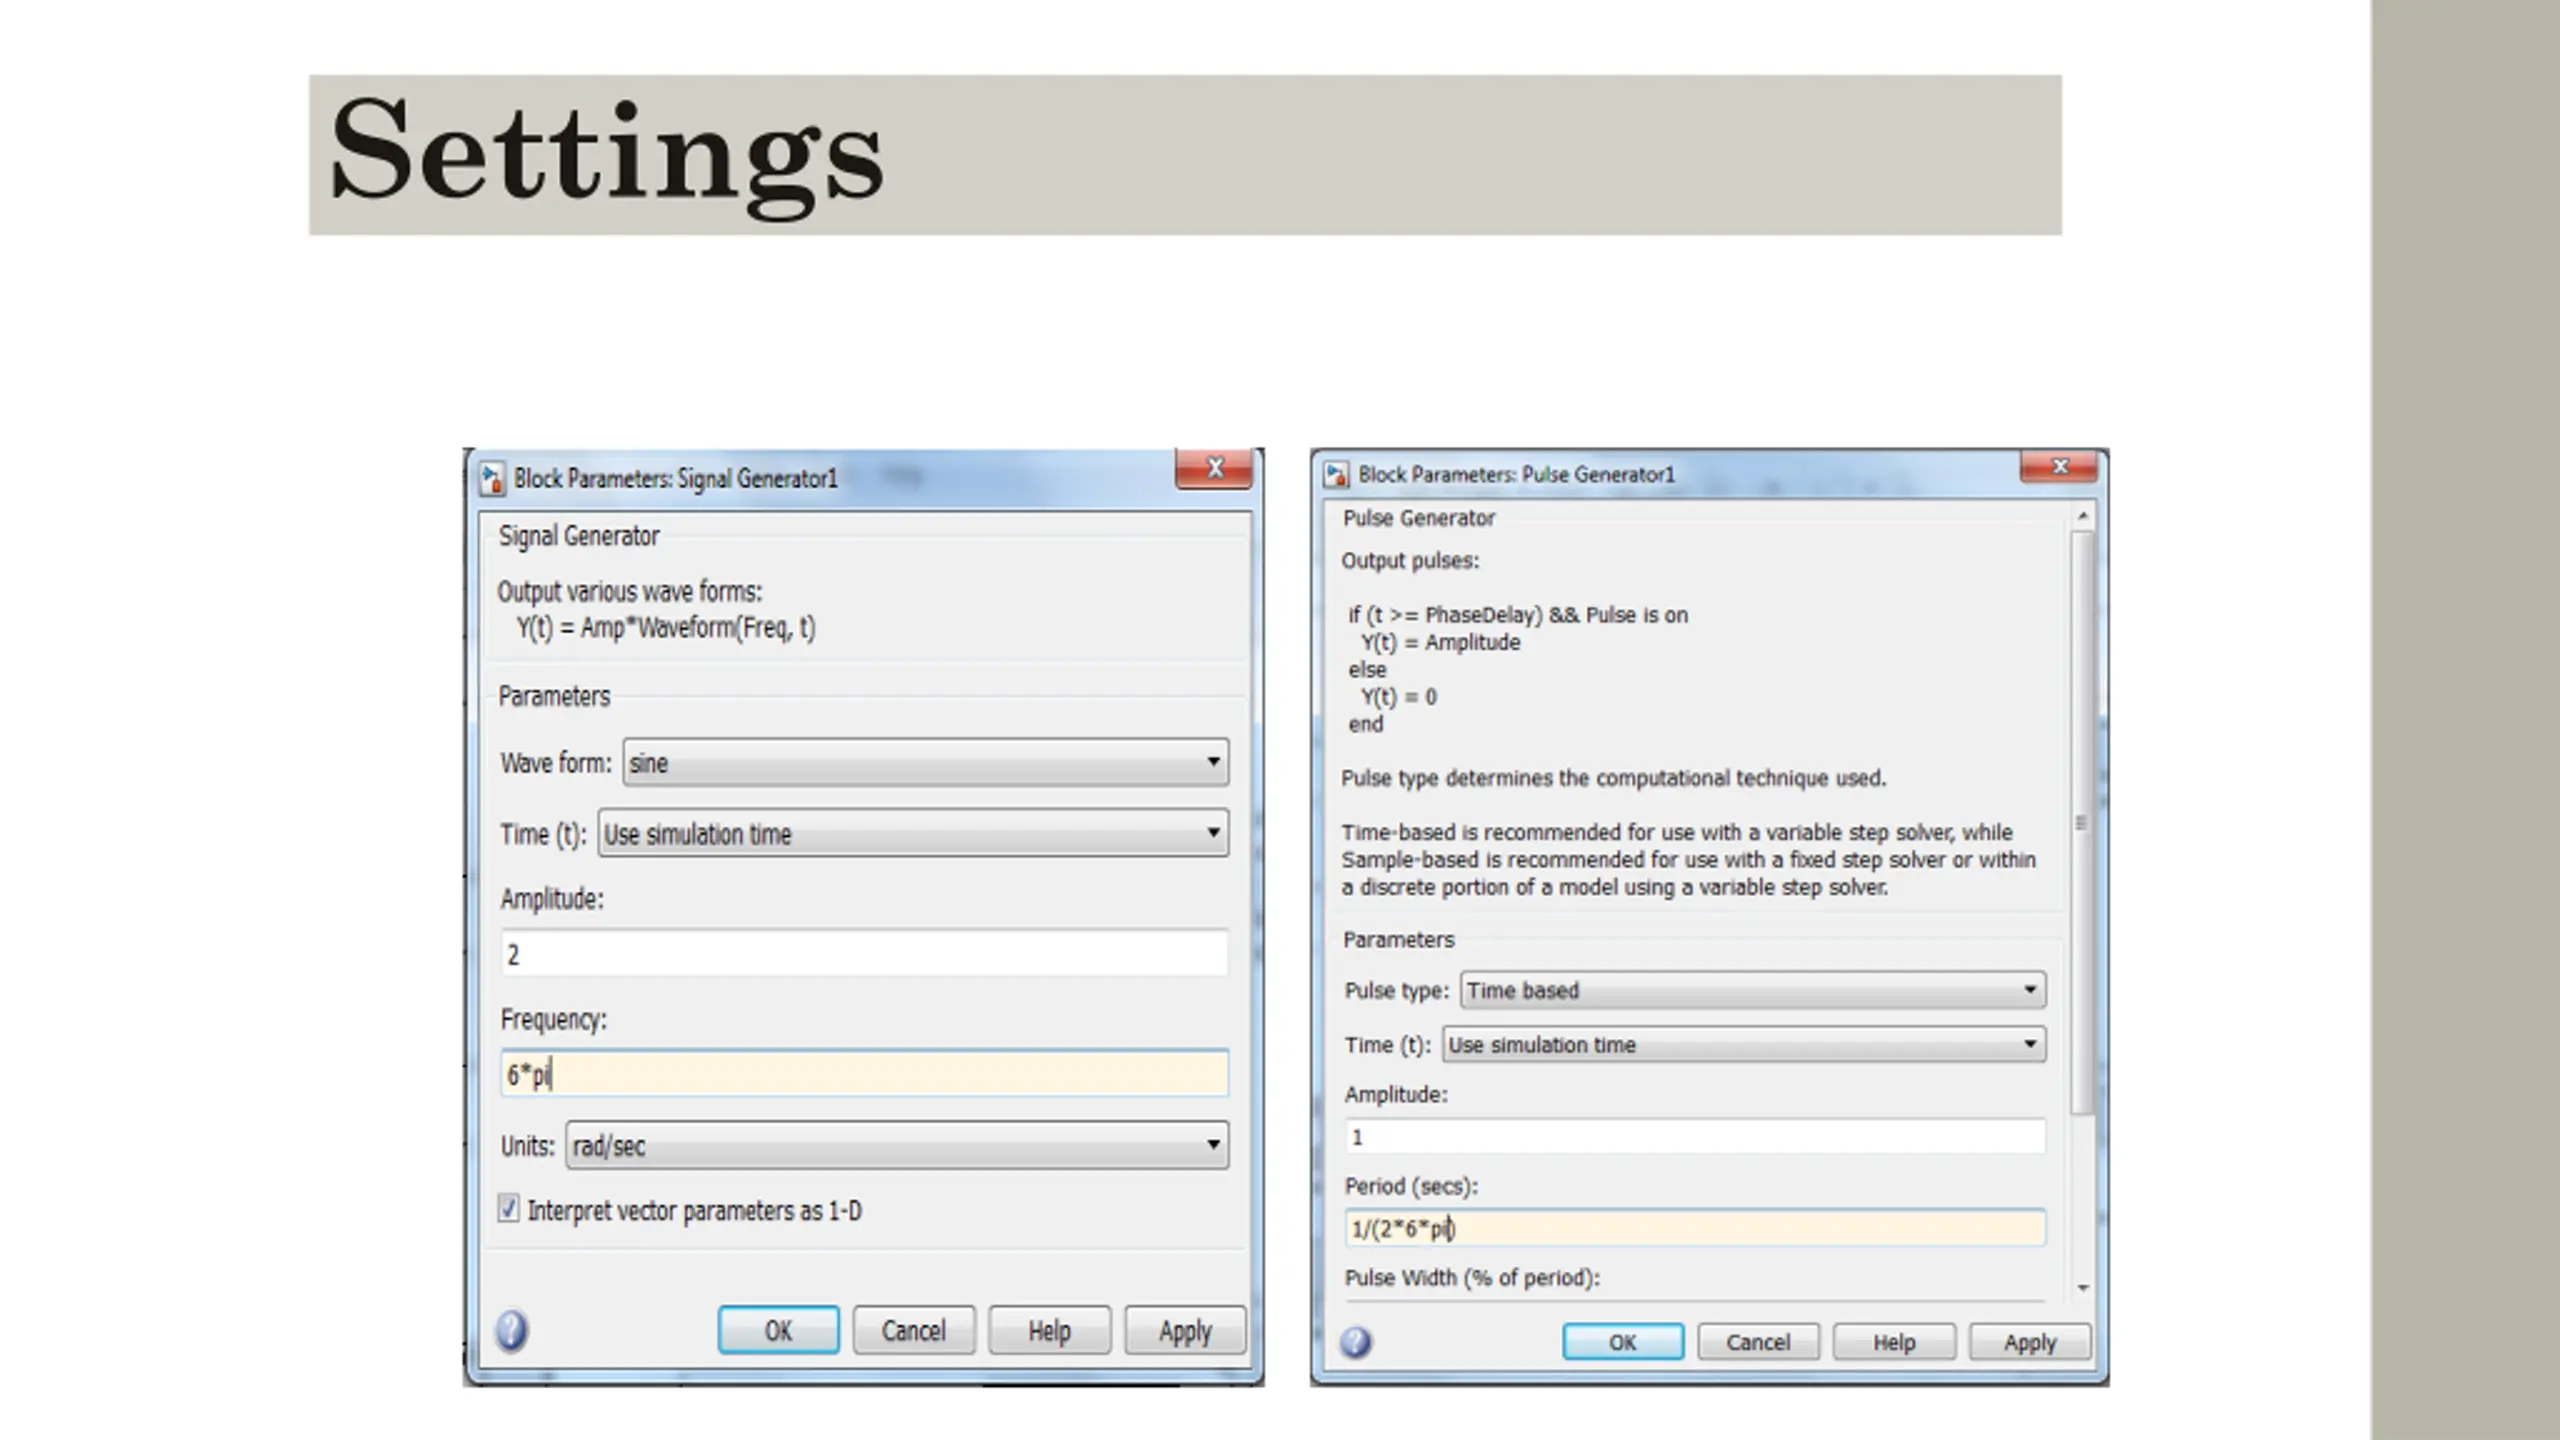Click scroll down arrow in Pulse Generator dialog
2560x1440 pixels.
point(2082,1288)
